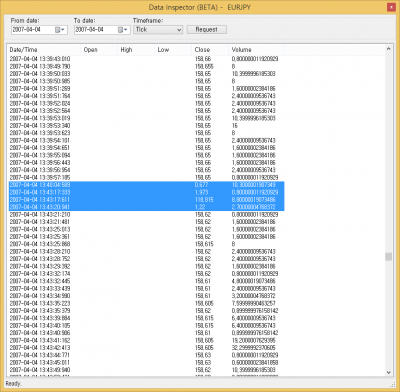Click the scrollbar up arrow
The image size is (400, 392).
tap(388, 49)
